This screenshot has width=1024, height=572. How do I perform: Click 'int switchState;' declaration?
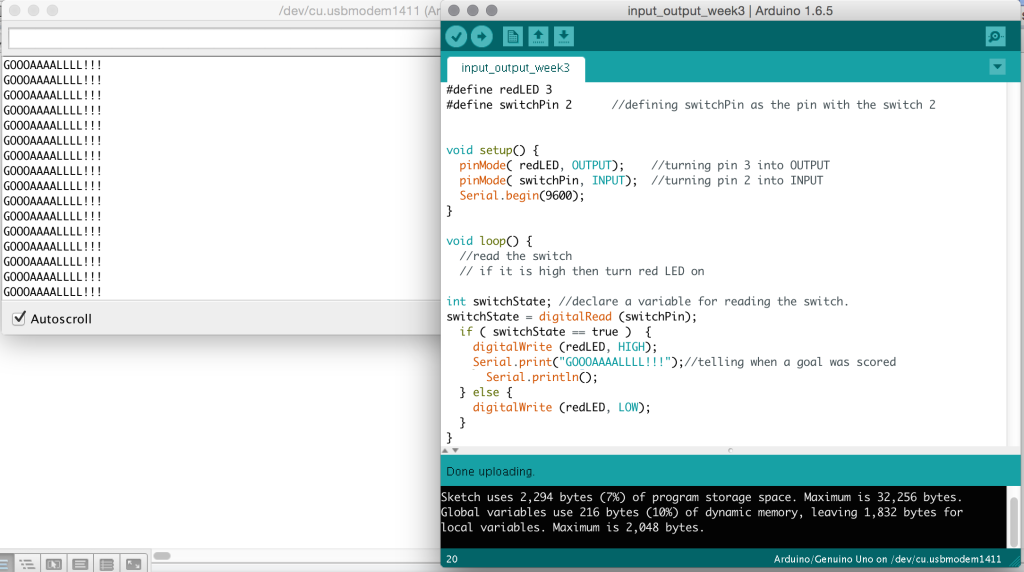499,301
